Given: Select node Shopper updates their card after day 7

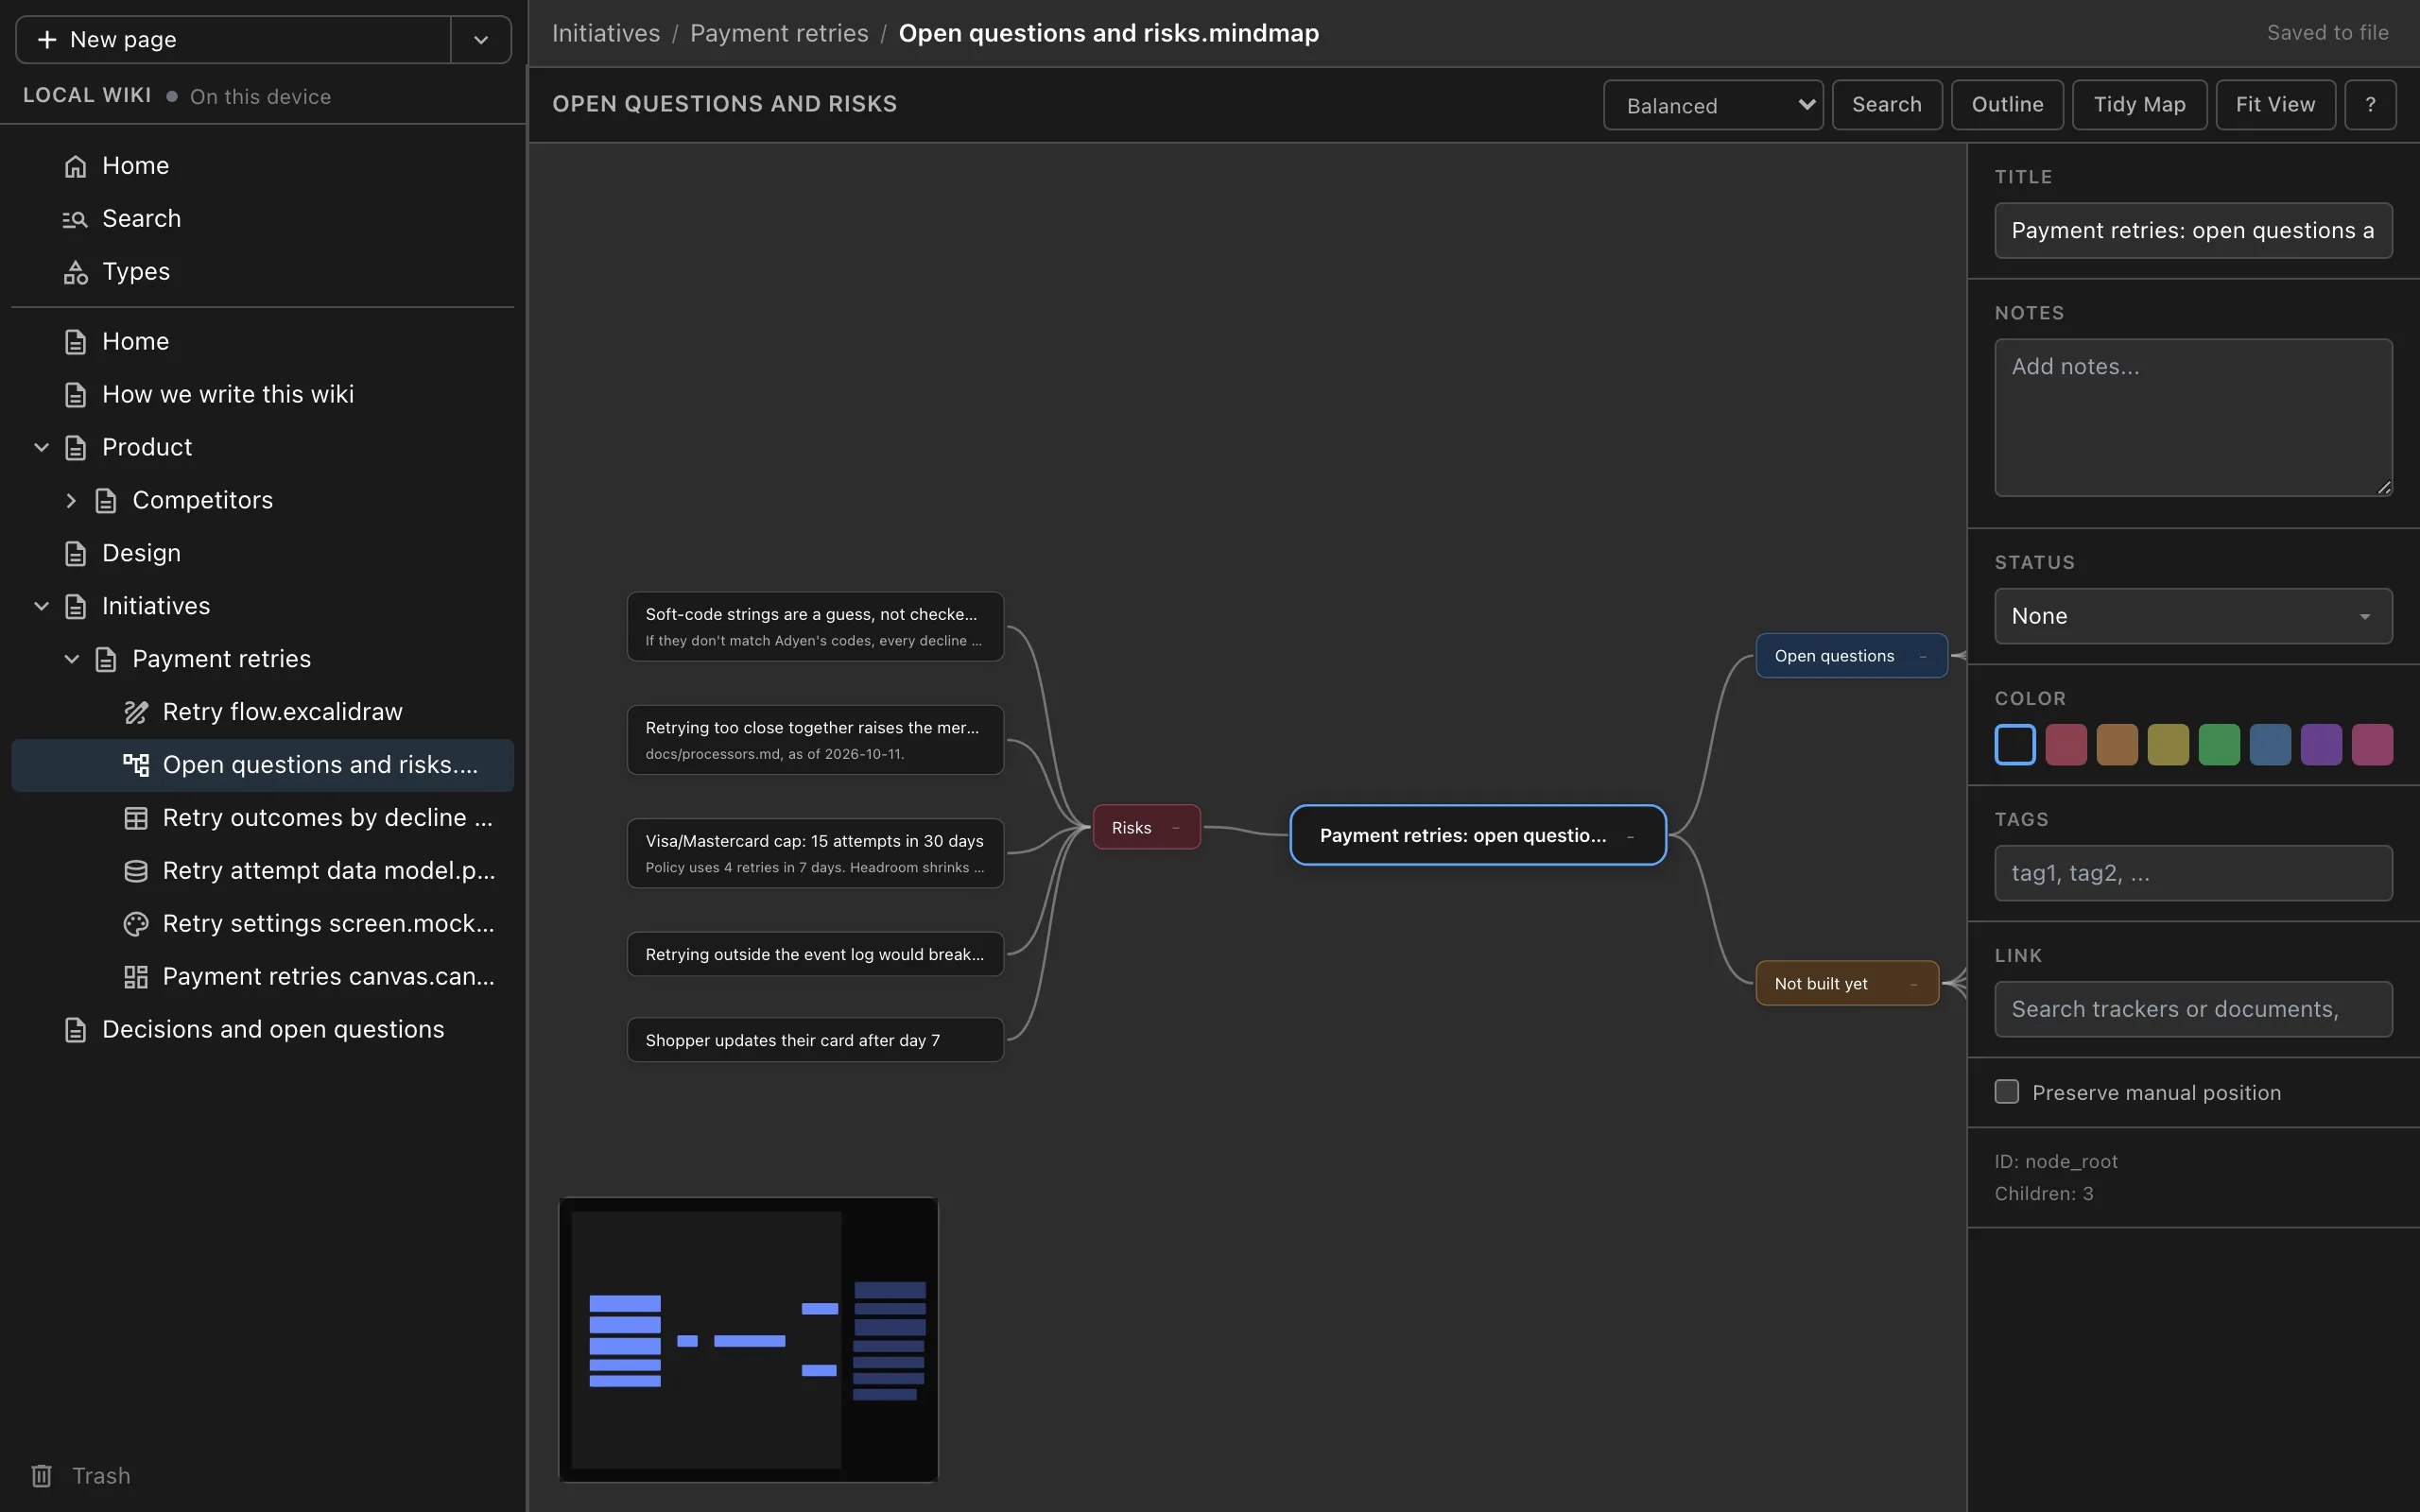Looking at the screenshot, I should pyautogui.click(x=815, y=1040).
